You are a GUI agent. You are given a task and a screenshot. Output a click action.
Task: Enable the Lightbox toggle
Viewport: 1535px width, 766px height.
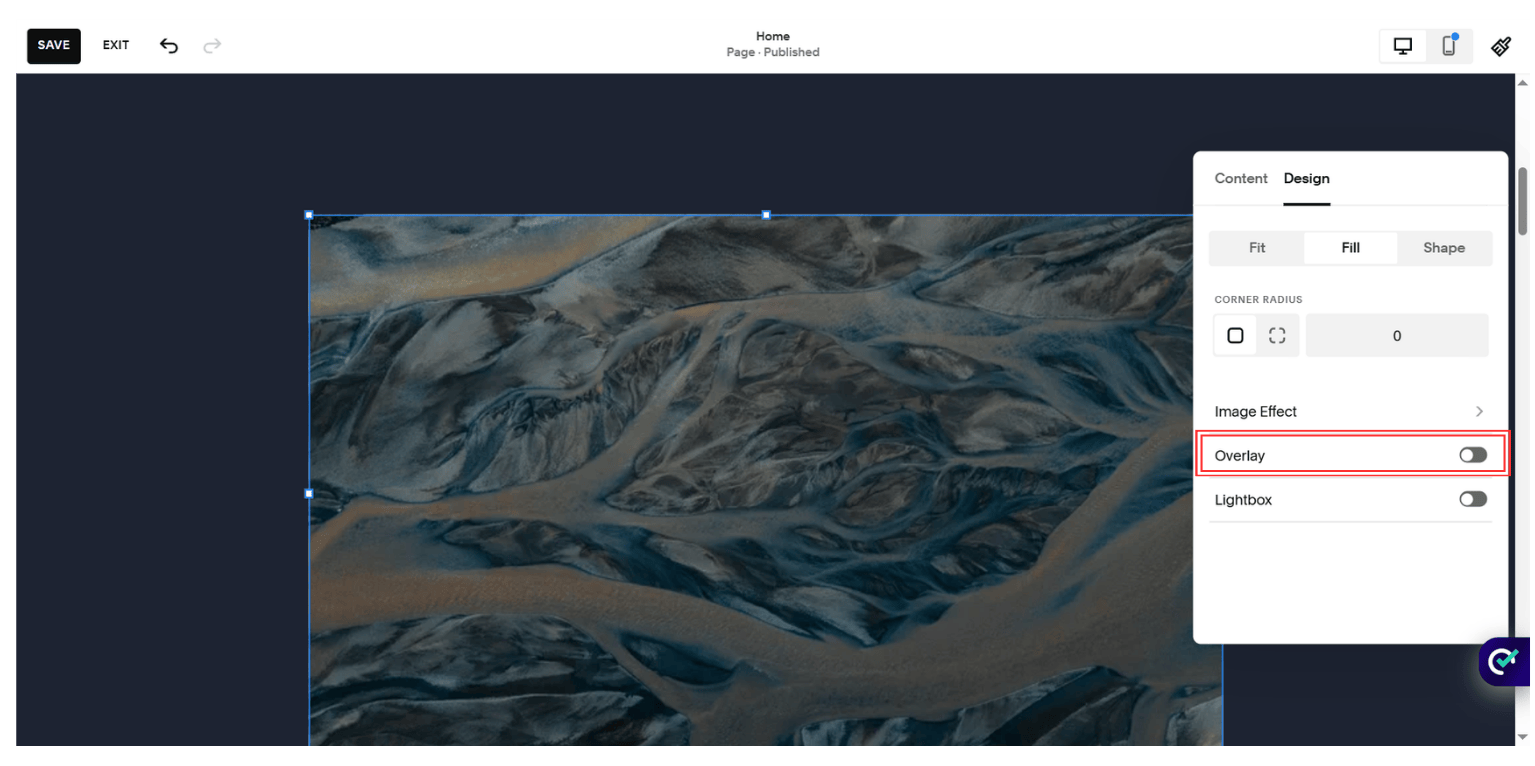1473,499
